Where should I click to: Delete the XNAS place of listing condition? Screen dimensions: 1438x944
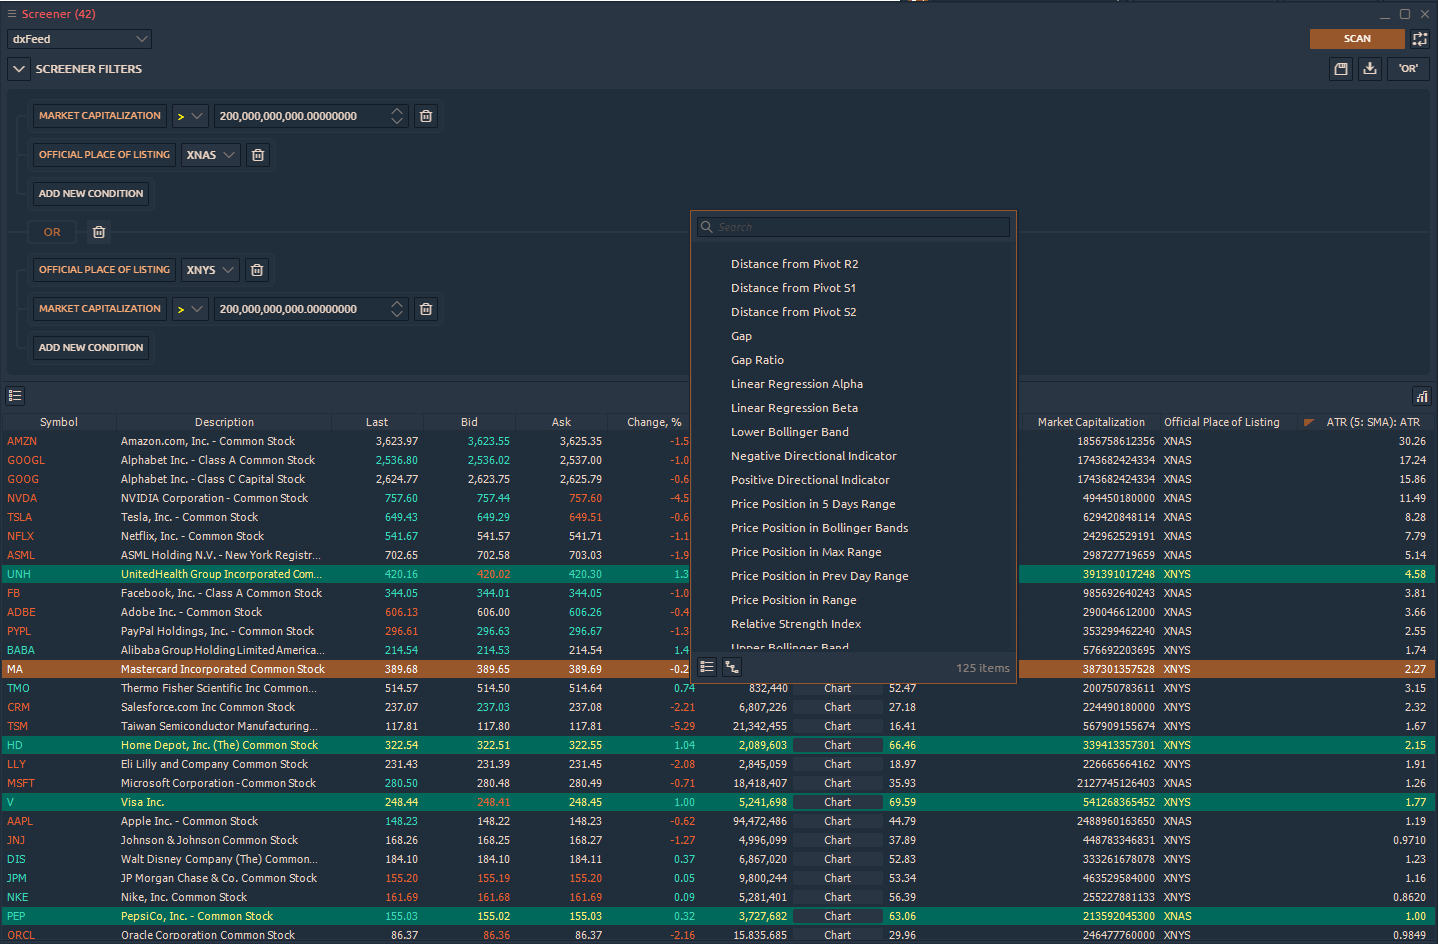(258, 155)
